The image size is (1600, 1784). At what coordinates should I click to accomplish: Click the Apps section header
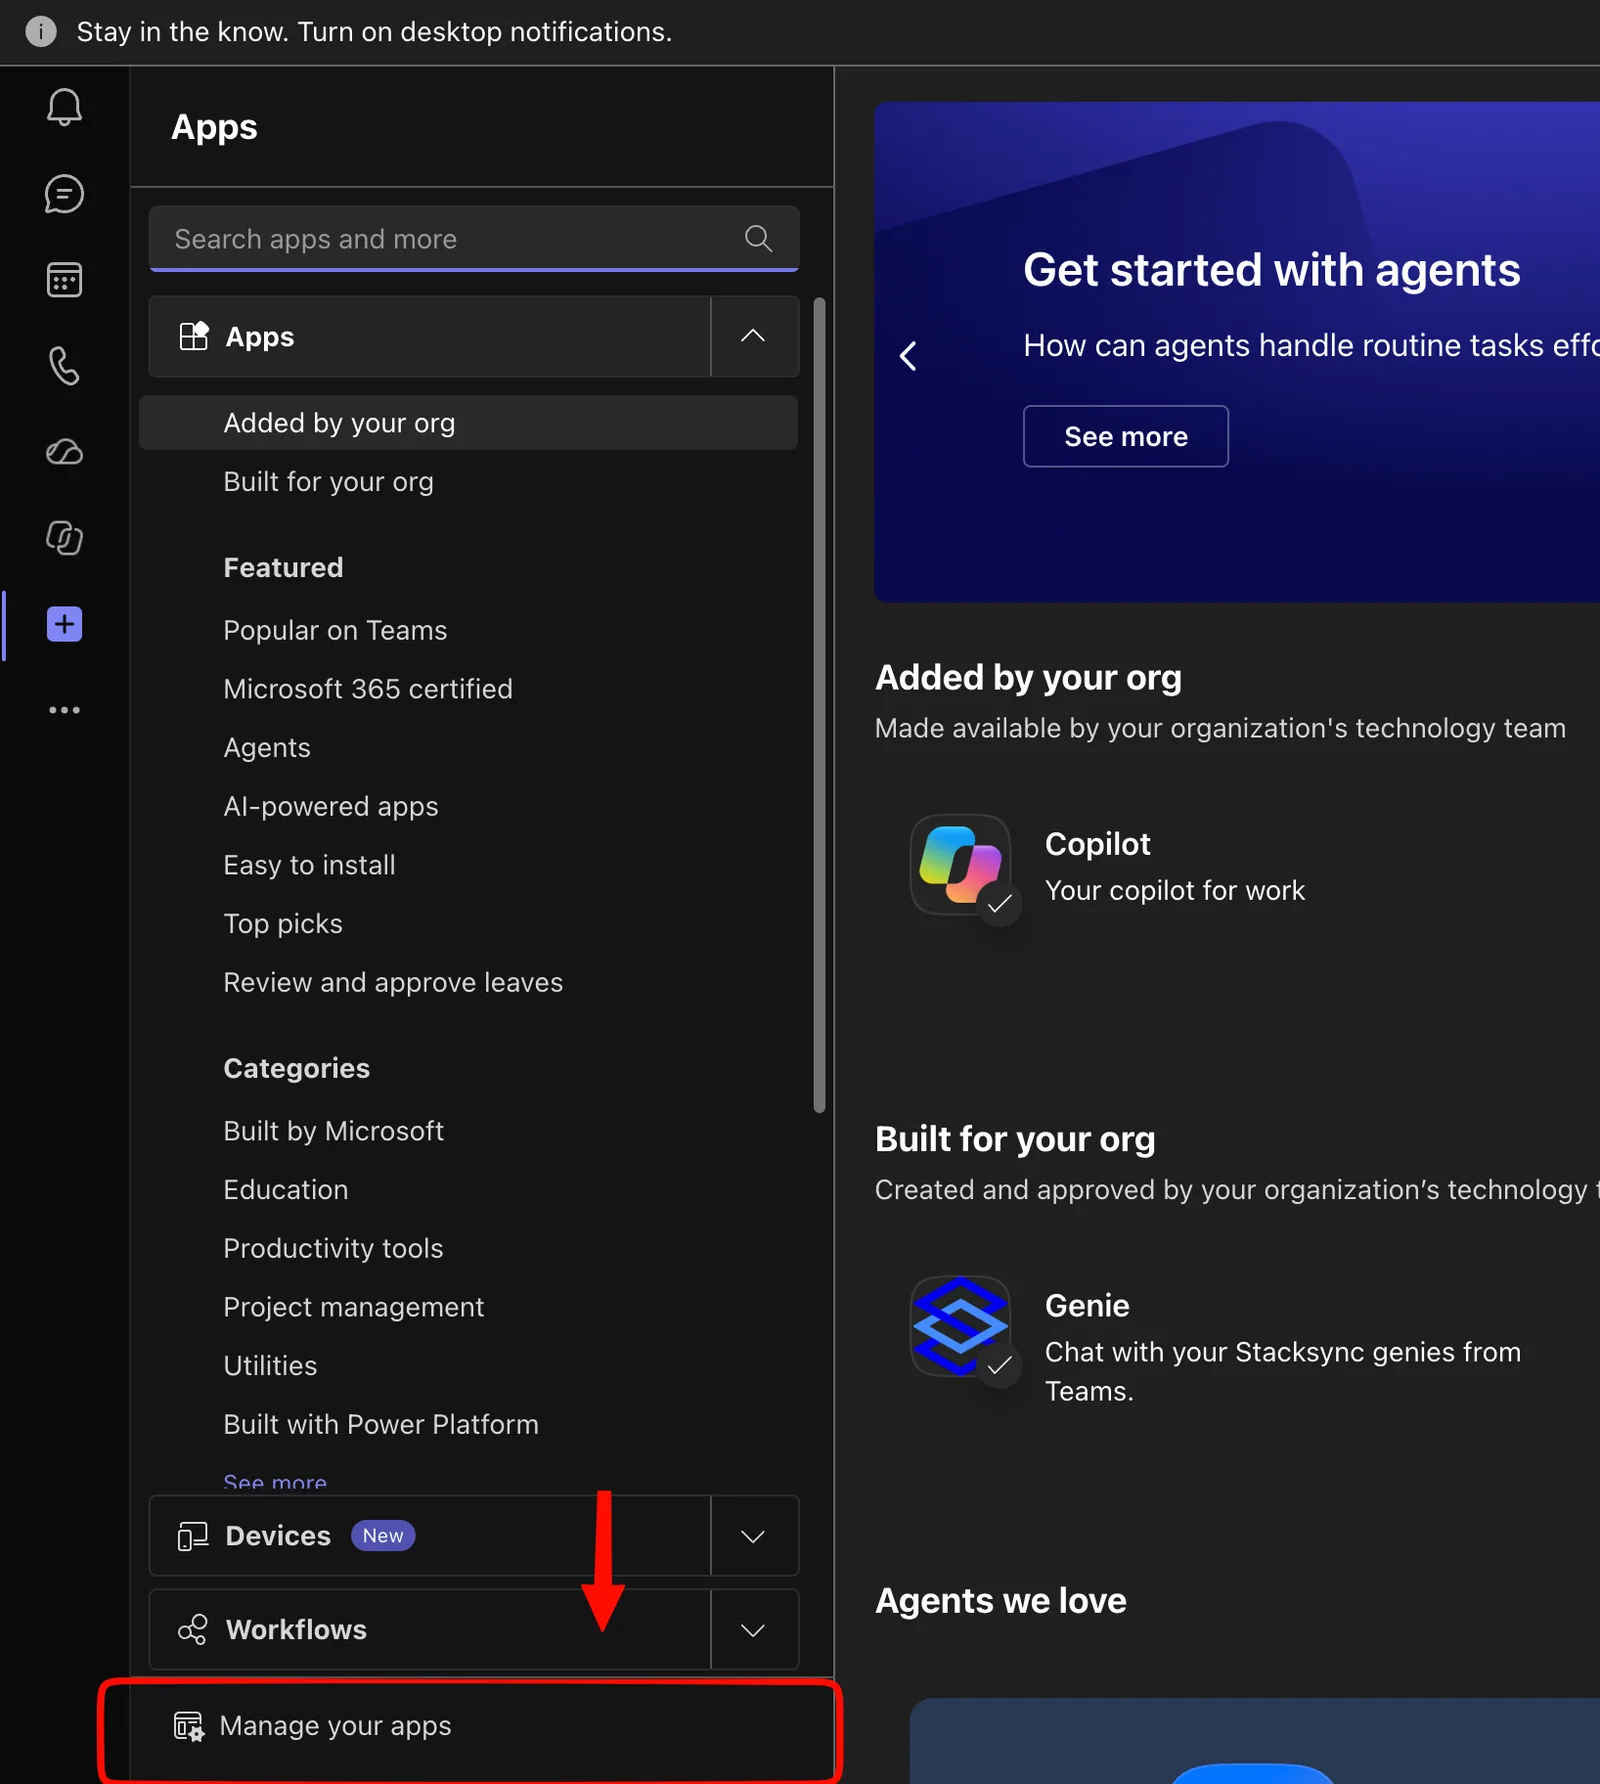point(430,336)
